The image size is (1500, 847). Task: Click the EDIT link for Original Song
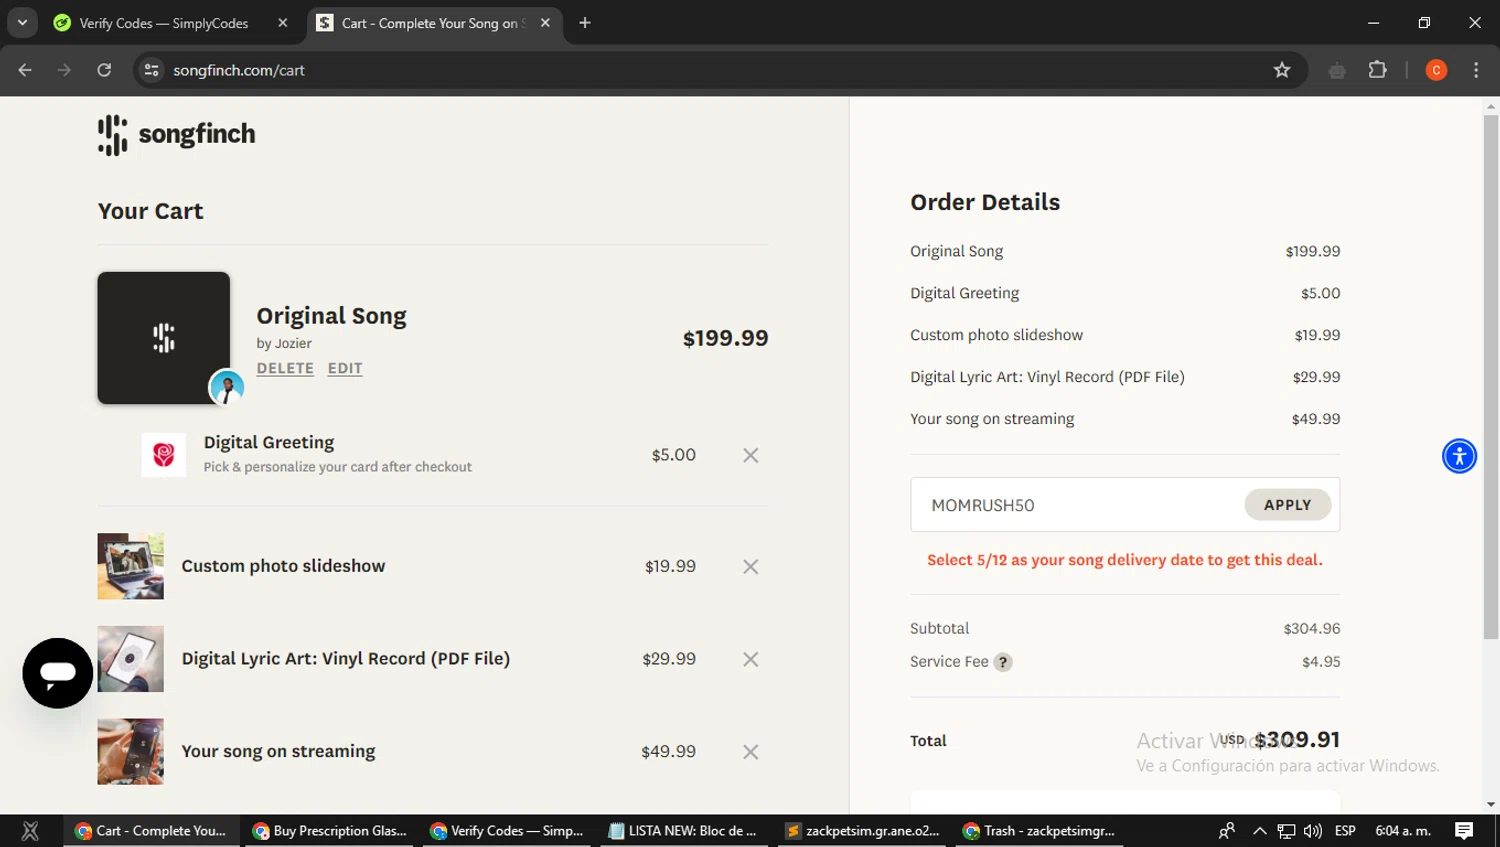(345, 368)
